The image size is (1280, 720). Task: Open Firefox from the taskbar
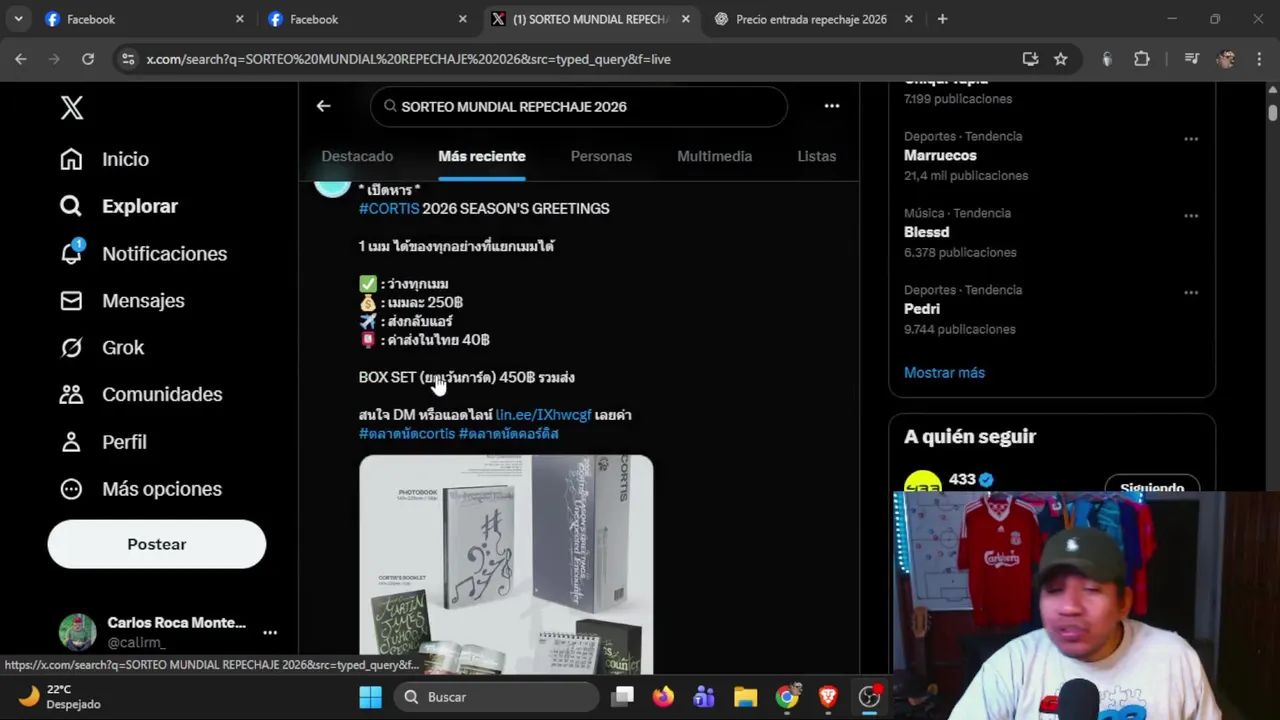pyautogui.click(x=663, y=697)
